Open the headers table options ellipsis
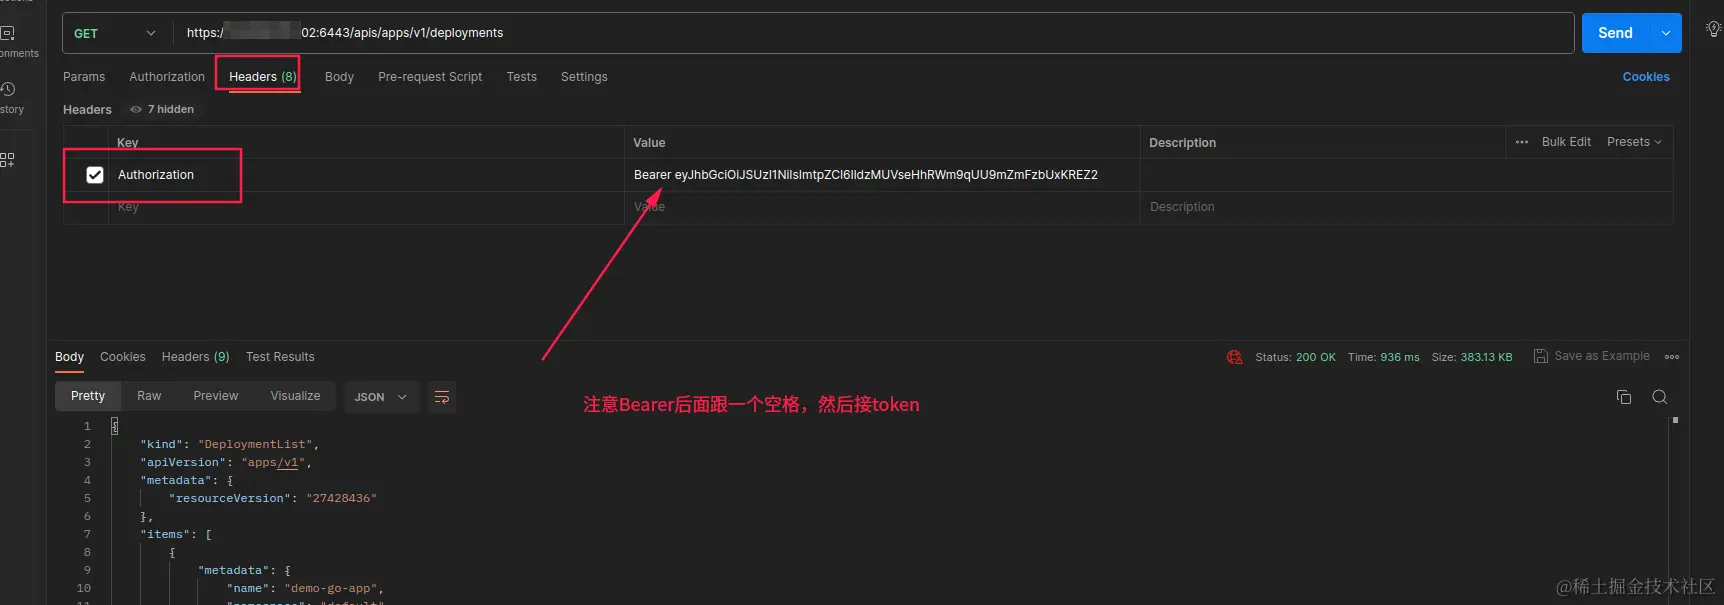1724x605 pixels. (x=1522, y=142)
